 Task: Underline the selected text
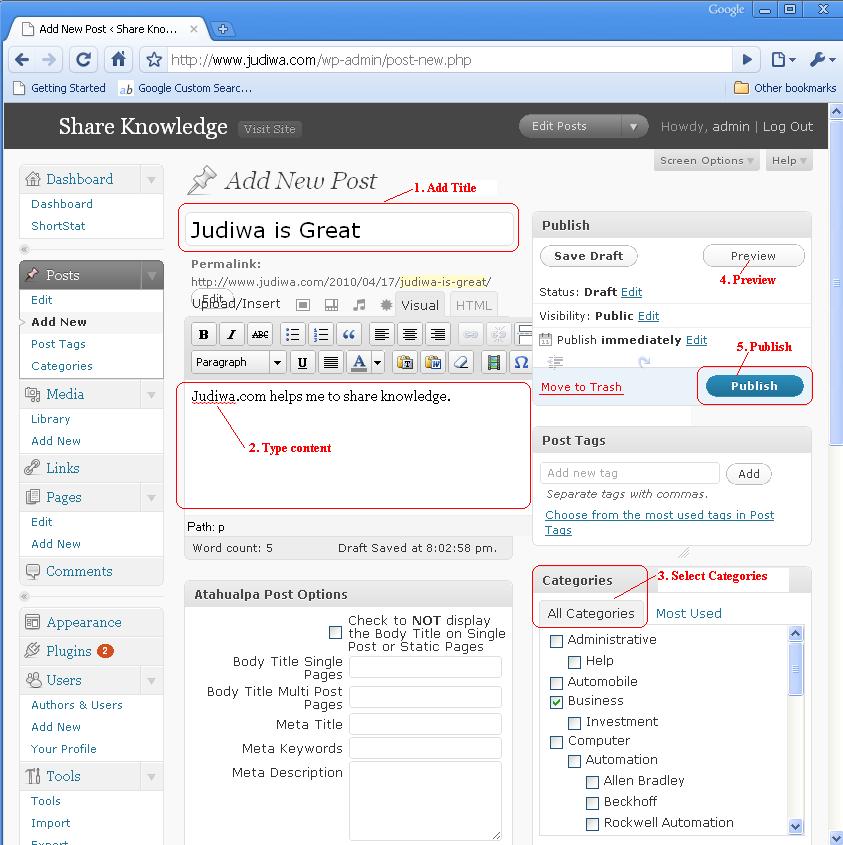302,362
